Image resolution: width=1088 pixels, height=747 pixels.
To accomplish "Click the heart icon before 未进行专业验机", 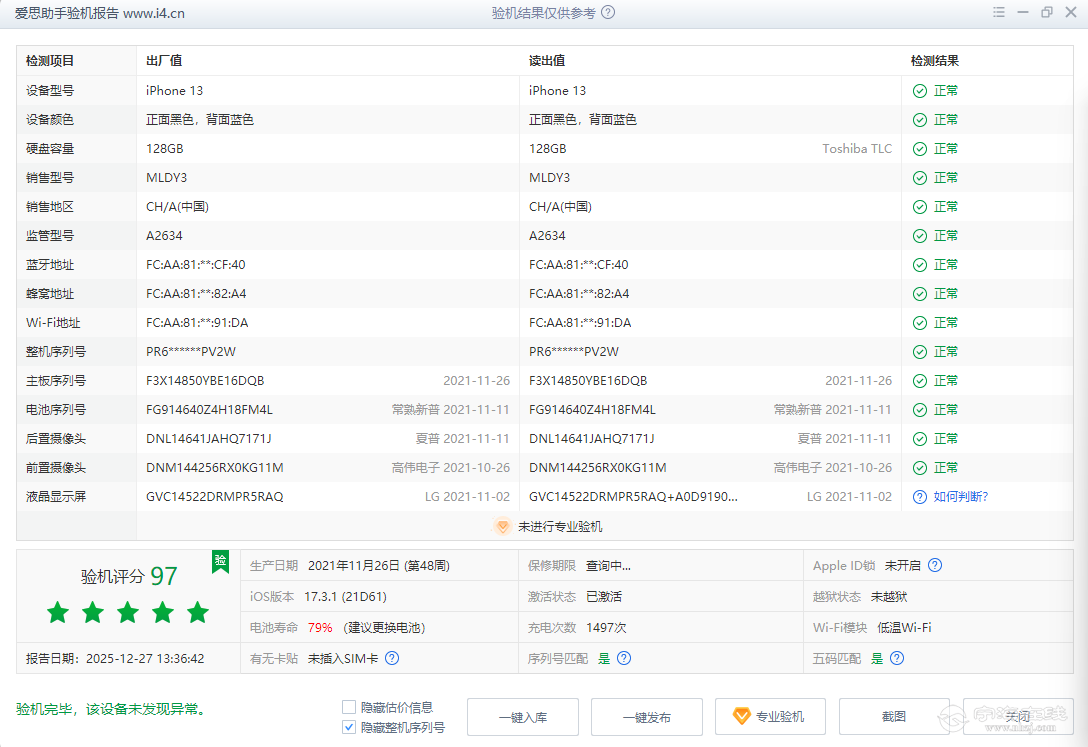I will tap(502, 525).
